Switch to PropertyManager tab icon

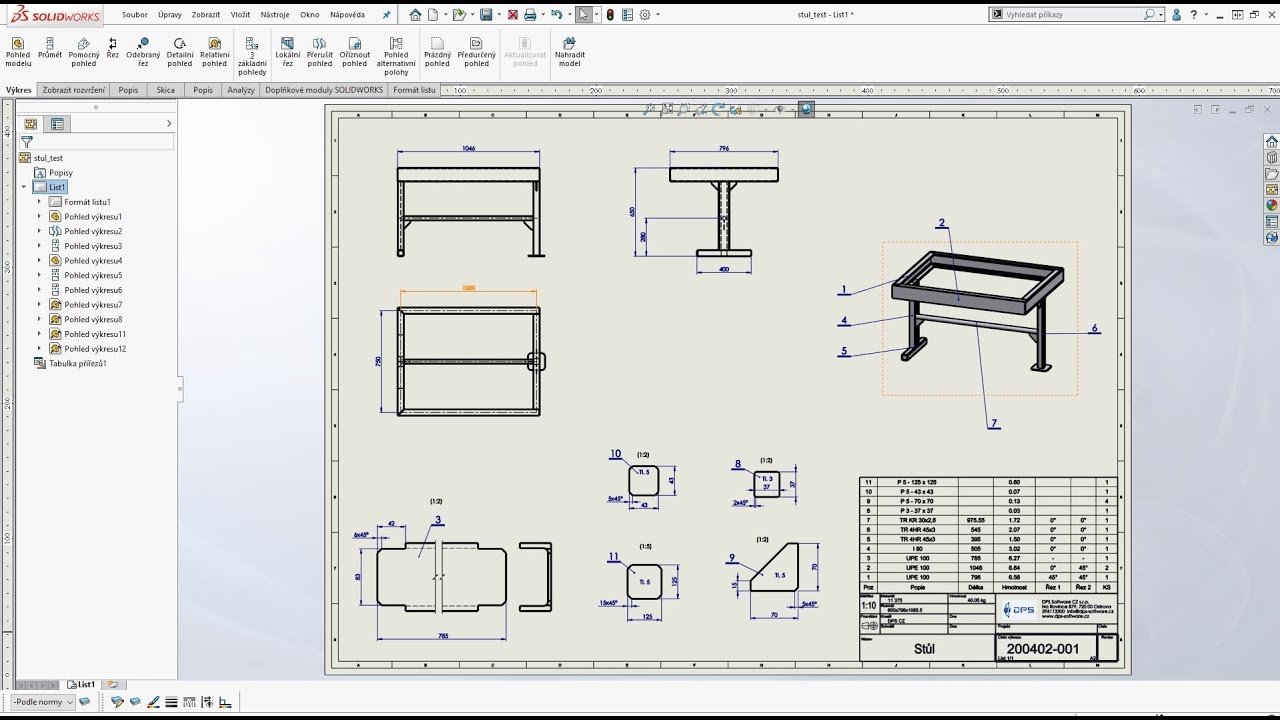57,124
